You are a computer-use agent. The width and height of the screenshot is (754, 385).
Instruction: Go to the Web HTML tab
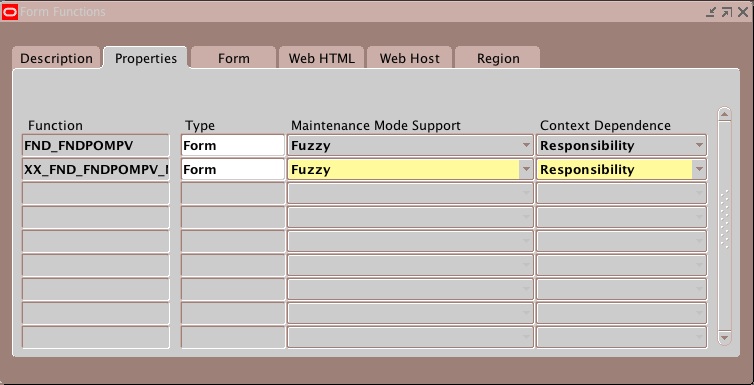tap(321, 58)
